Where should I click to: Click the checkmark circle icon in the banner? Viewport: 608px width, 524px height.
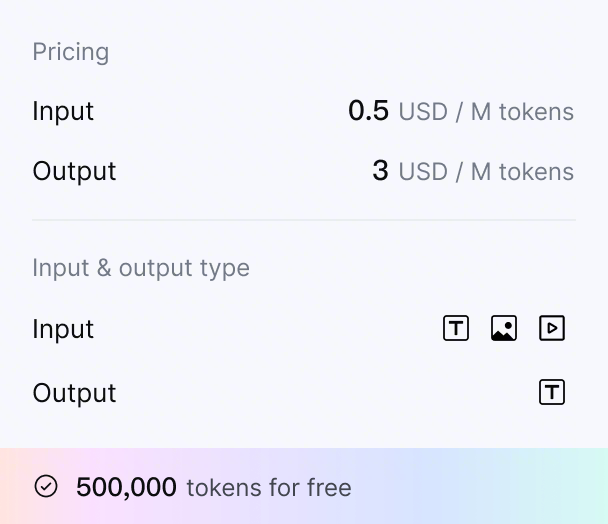tap(46, 487)
